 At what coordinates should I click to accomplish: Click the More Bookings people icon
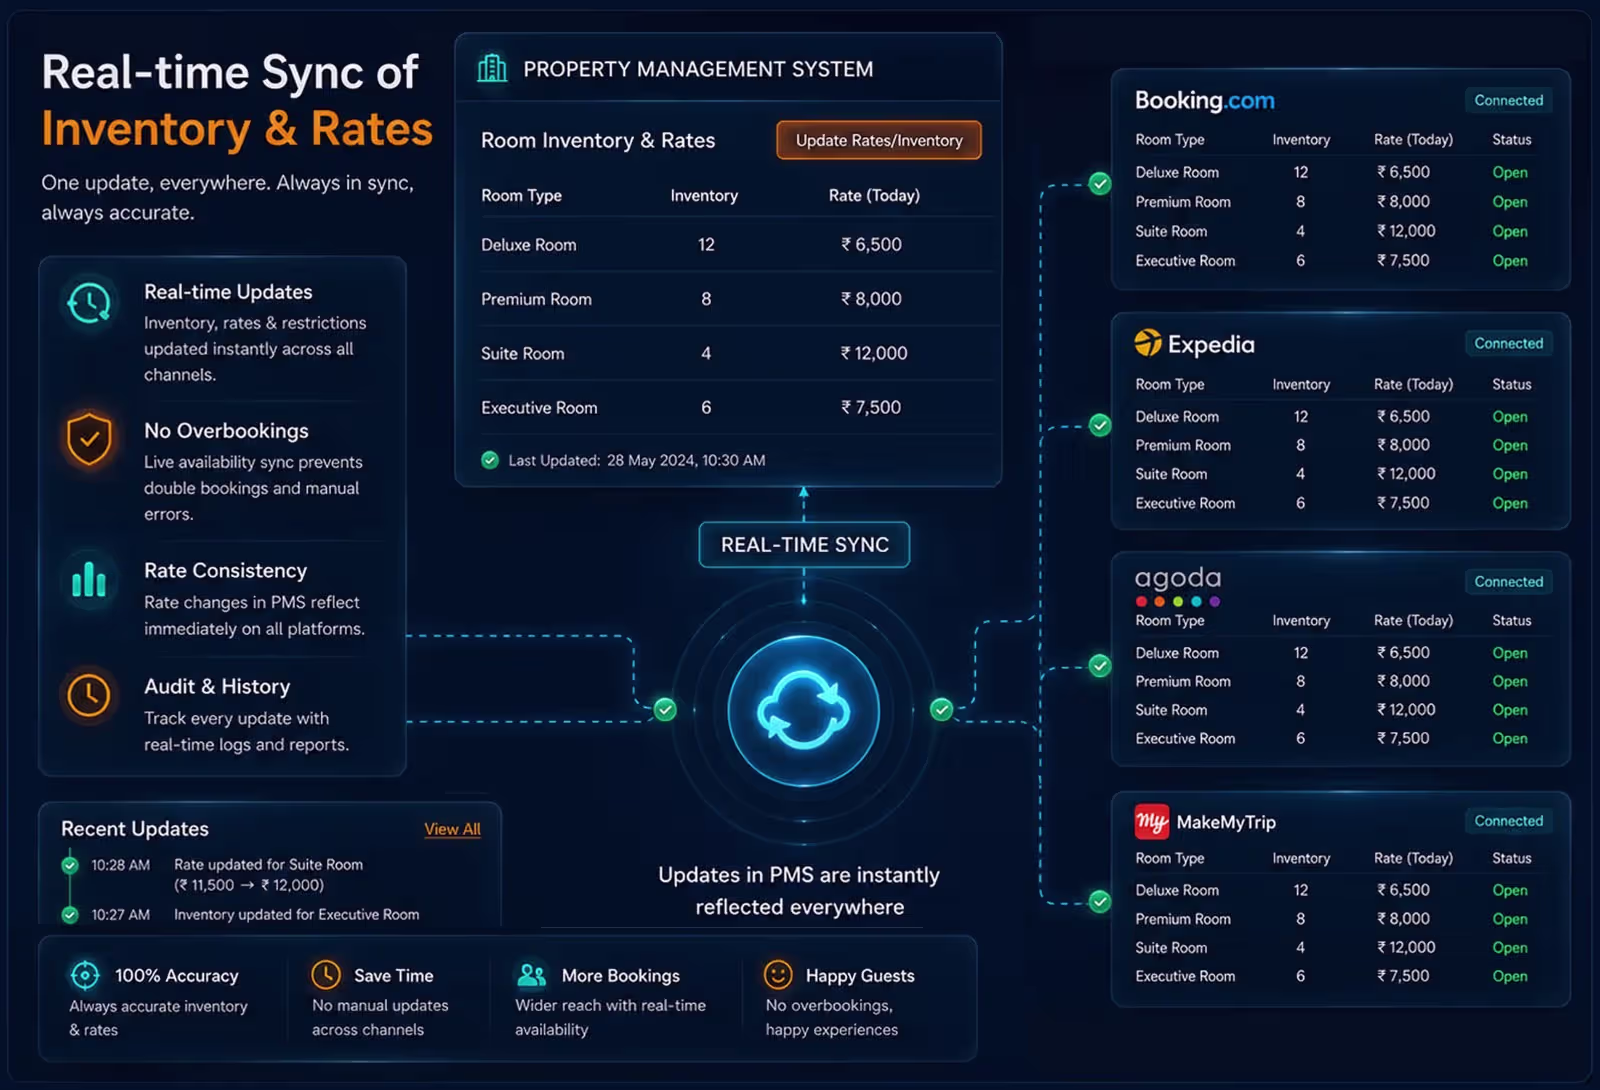tap(531, 975)
